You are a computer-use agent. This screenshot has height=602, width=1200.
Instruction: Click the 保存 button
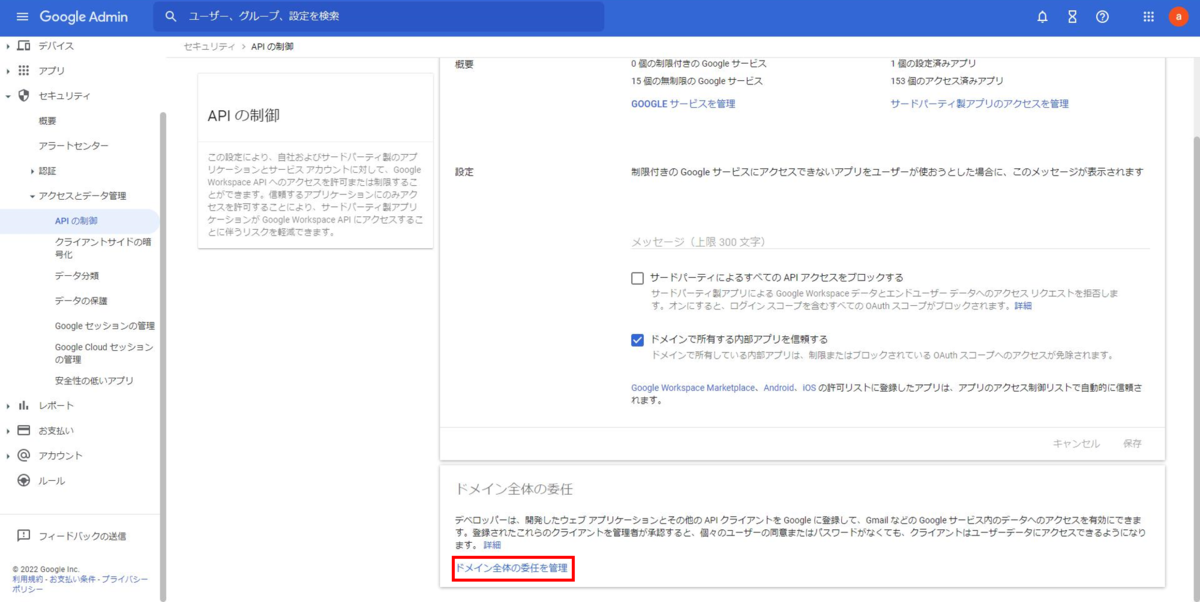(1133, 444)
